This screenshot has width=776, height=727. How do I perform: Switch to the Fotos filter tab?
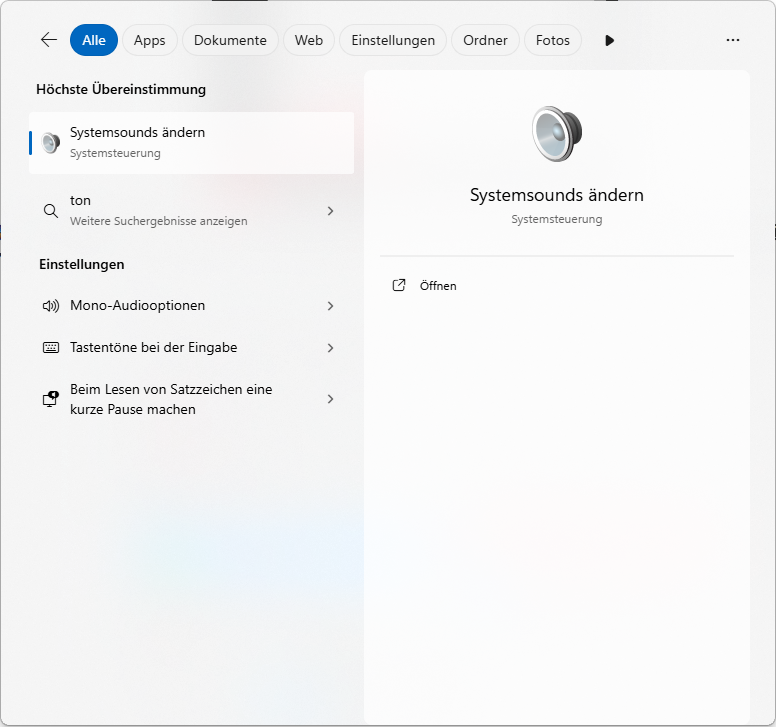pos(552,40)
